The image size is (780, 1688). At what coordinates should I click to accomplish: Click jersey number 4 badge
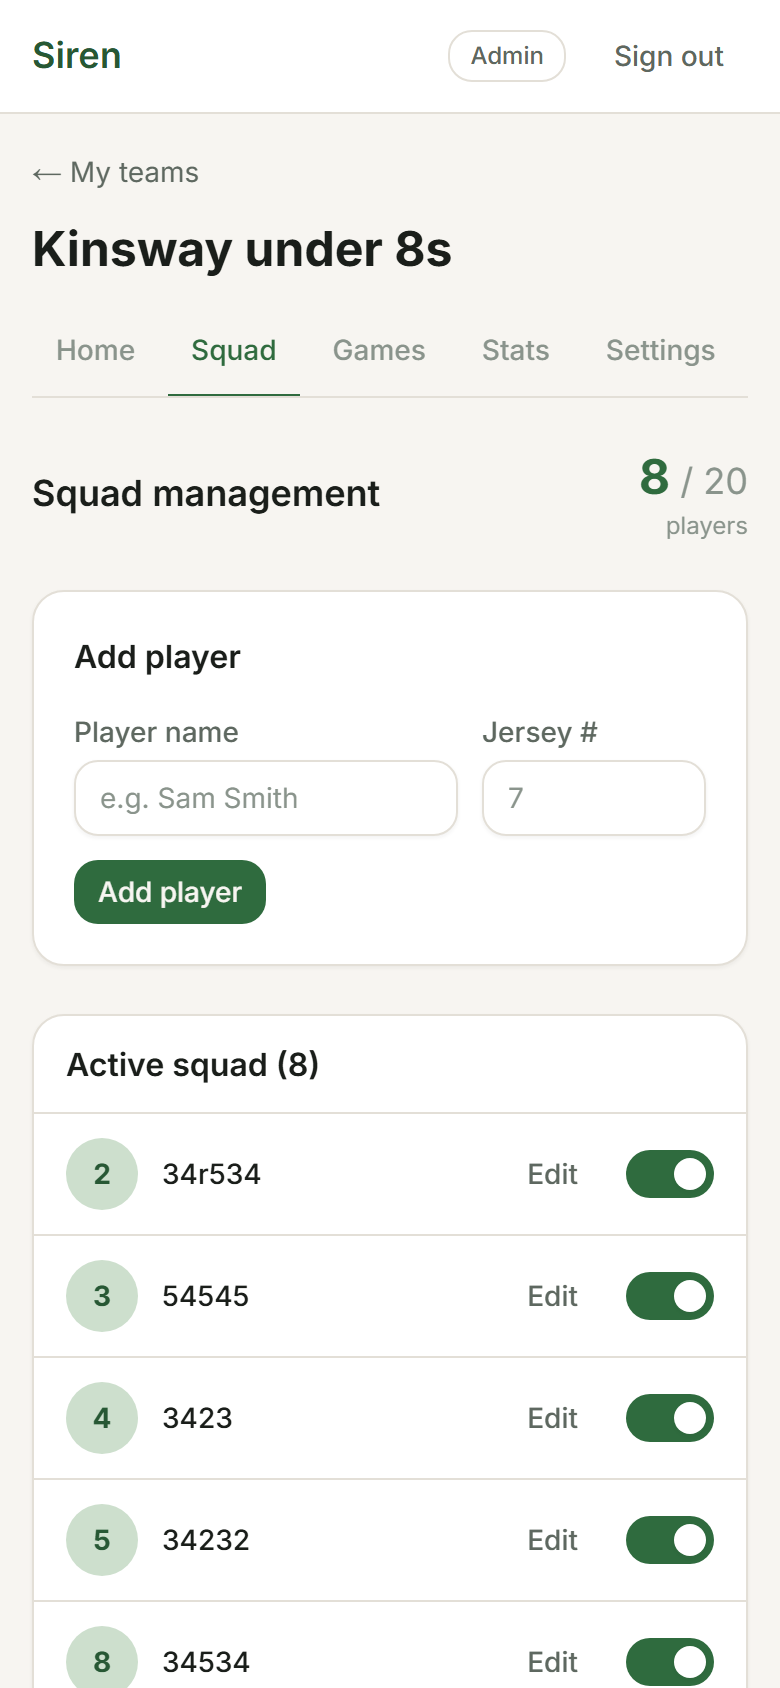pyautogui.click(x=102, y=1418)
